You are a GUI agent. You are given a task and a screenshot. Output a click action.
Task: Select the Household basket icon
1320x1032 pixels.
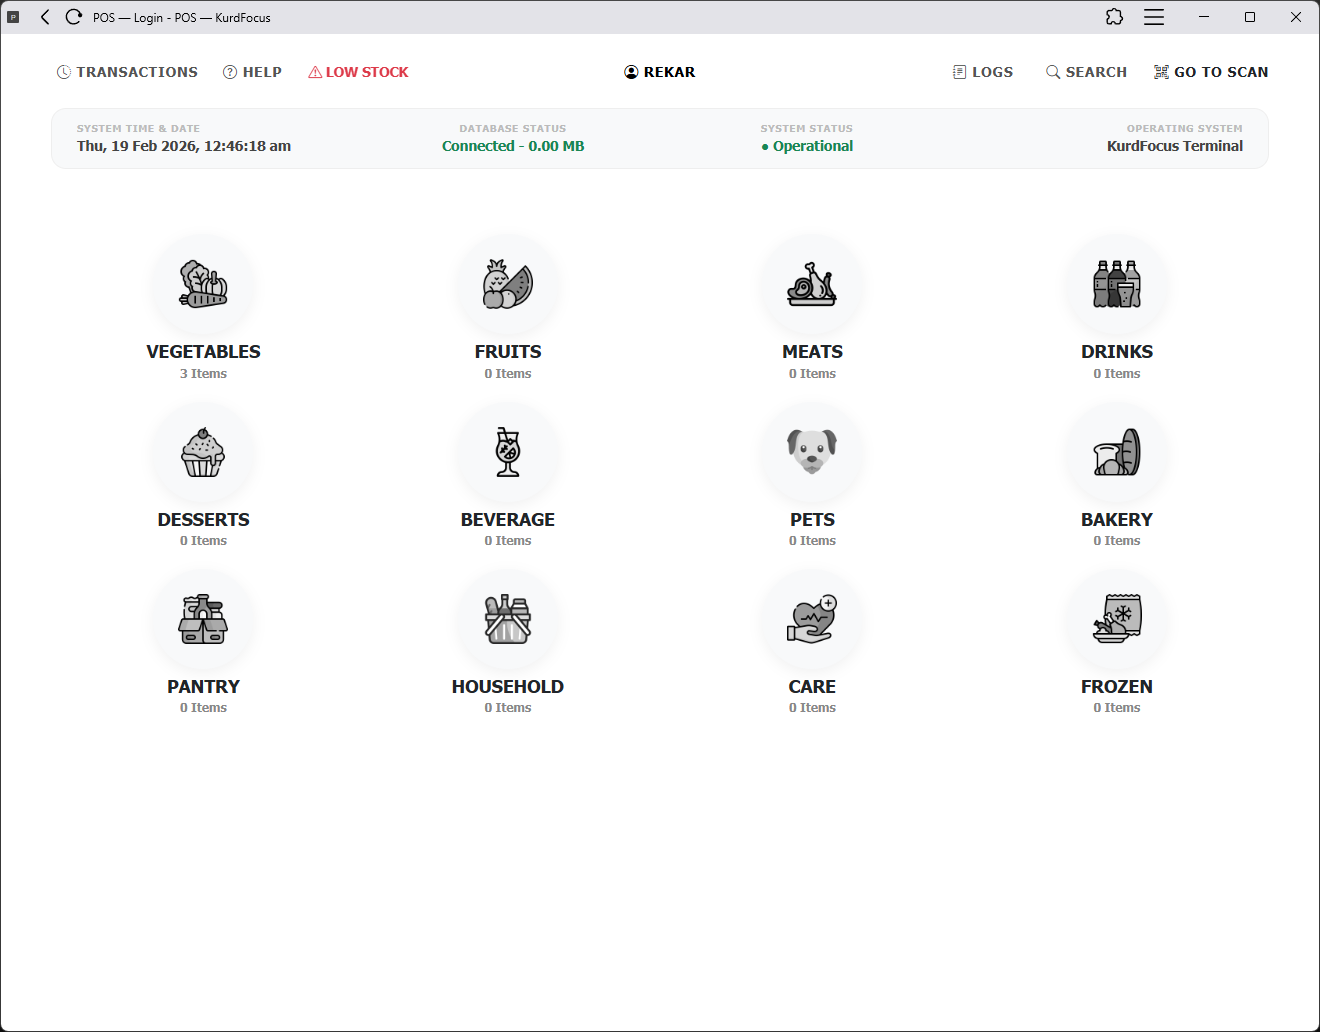tap(508, 620)
